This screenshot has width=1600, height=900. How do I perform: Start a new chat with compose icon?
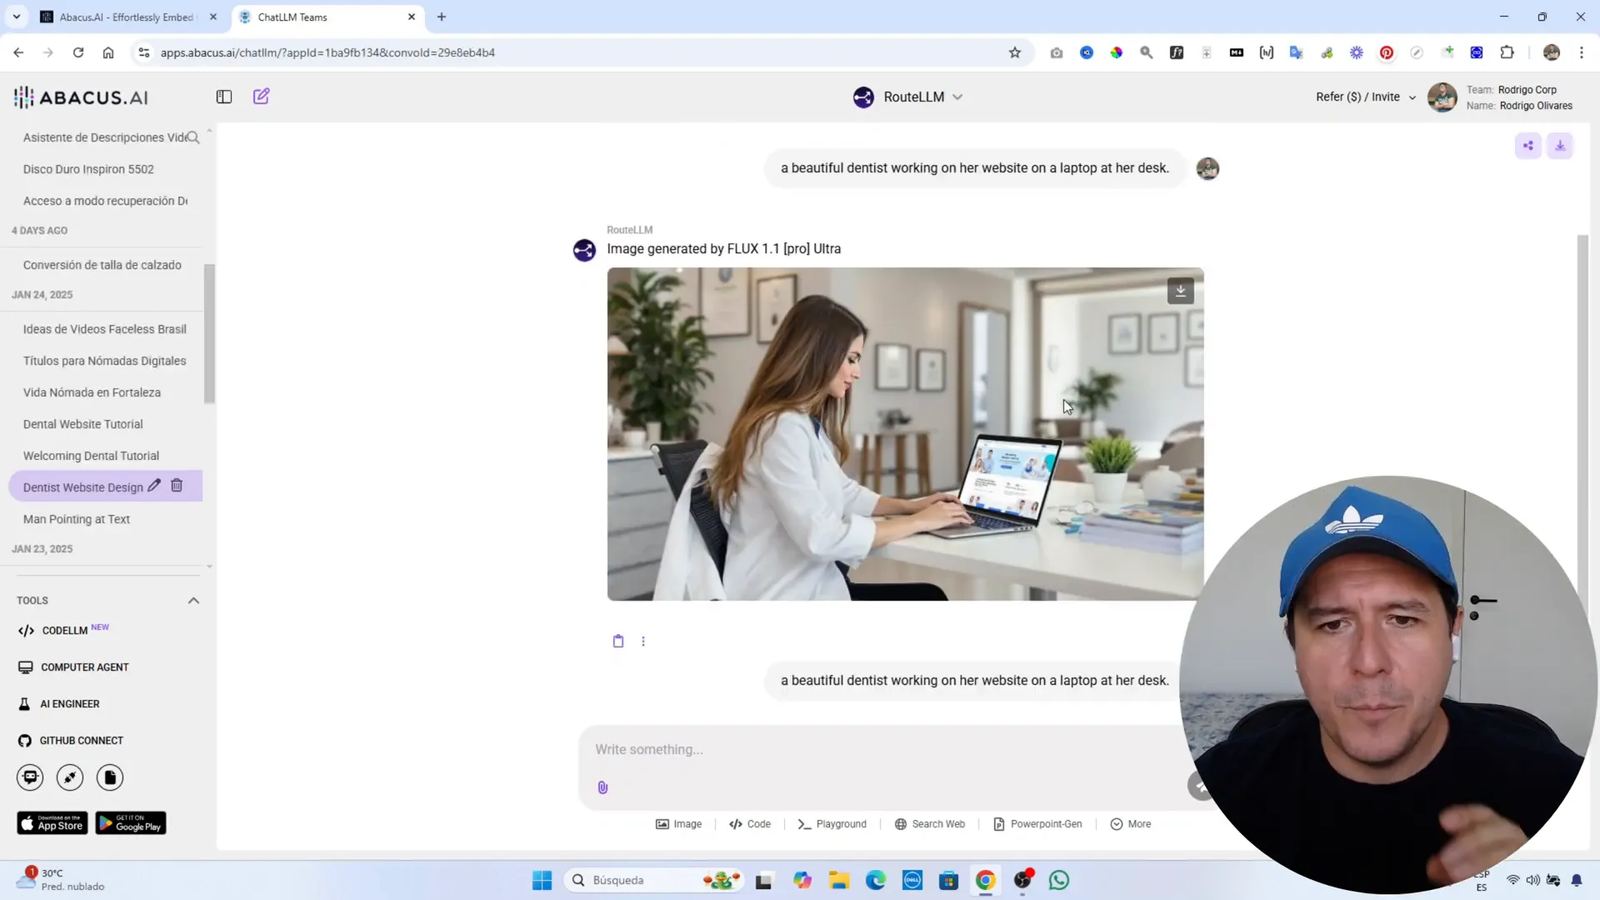(x=261, y=96)
